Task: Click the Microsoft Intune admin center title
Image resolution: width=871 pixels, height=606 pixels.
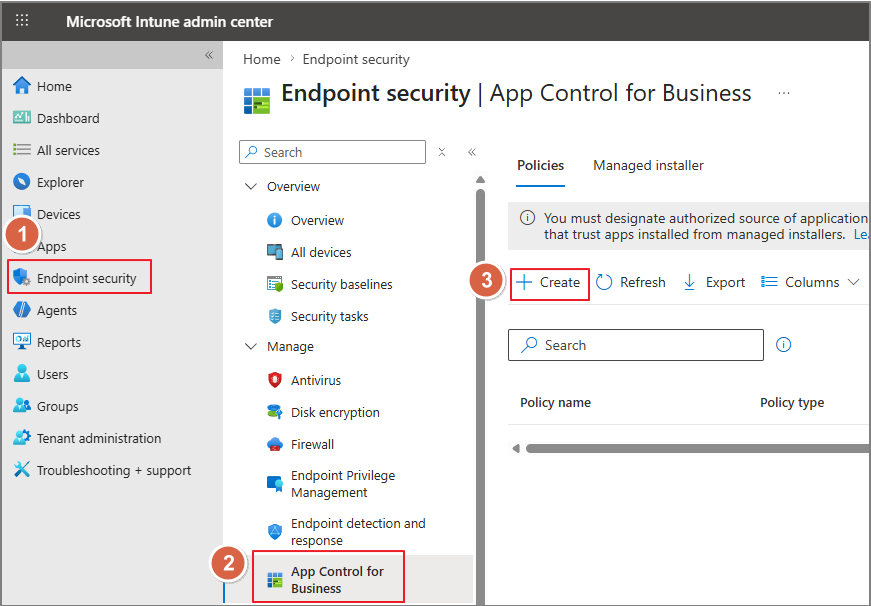Action: click(x=169, y=22)
